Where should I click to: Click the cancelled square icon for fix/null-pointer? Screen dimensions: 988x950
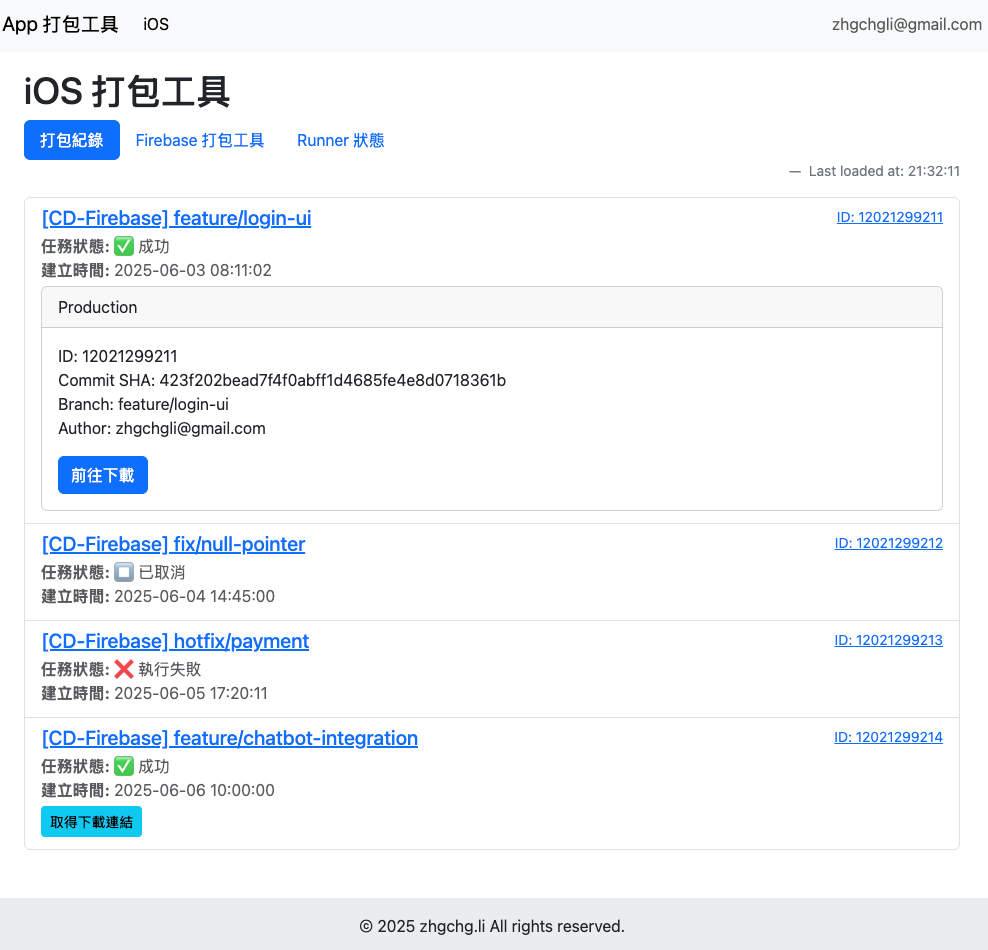(124, 572)
